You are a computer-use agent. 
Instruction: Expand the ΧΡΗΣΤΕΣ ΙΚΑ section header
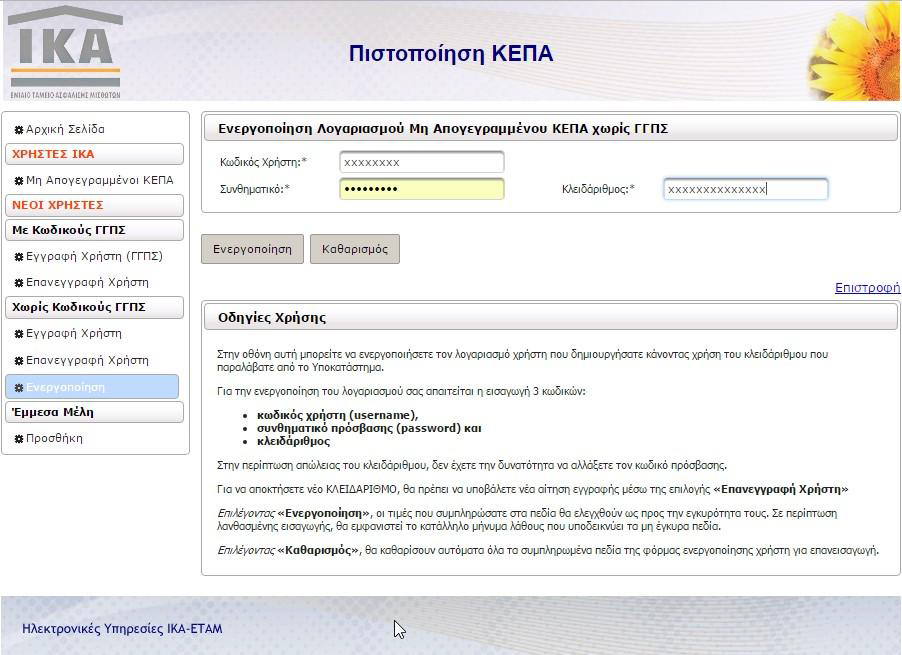click(94, 154)
